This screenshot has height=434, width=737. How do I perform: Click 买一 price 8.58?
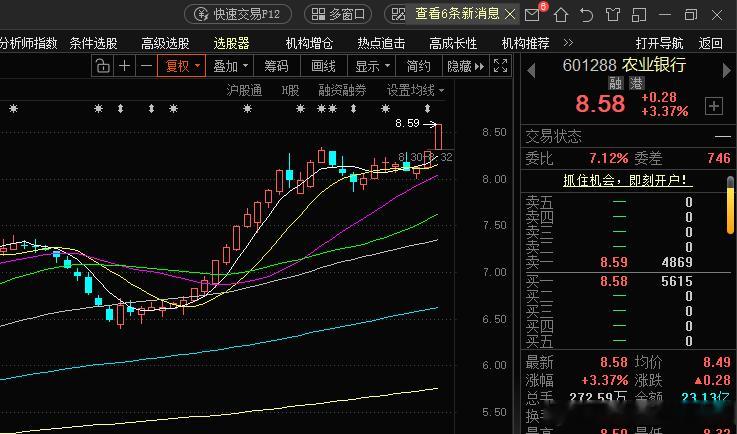(614, 281)
